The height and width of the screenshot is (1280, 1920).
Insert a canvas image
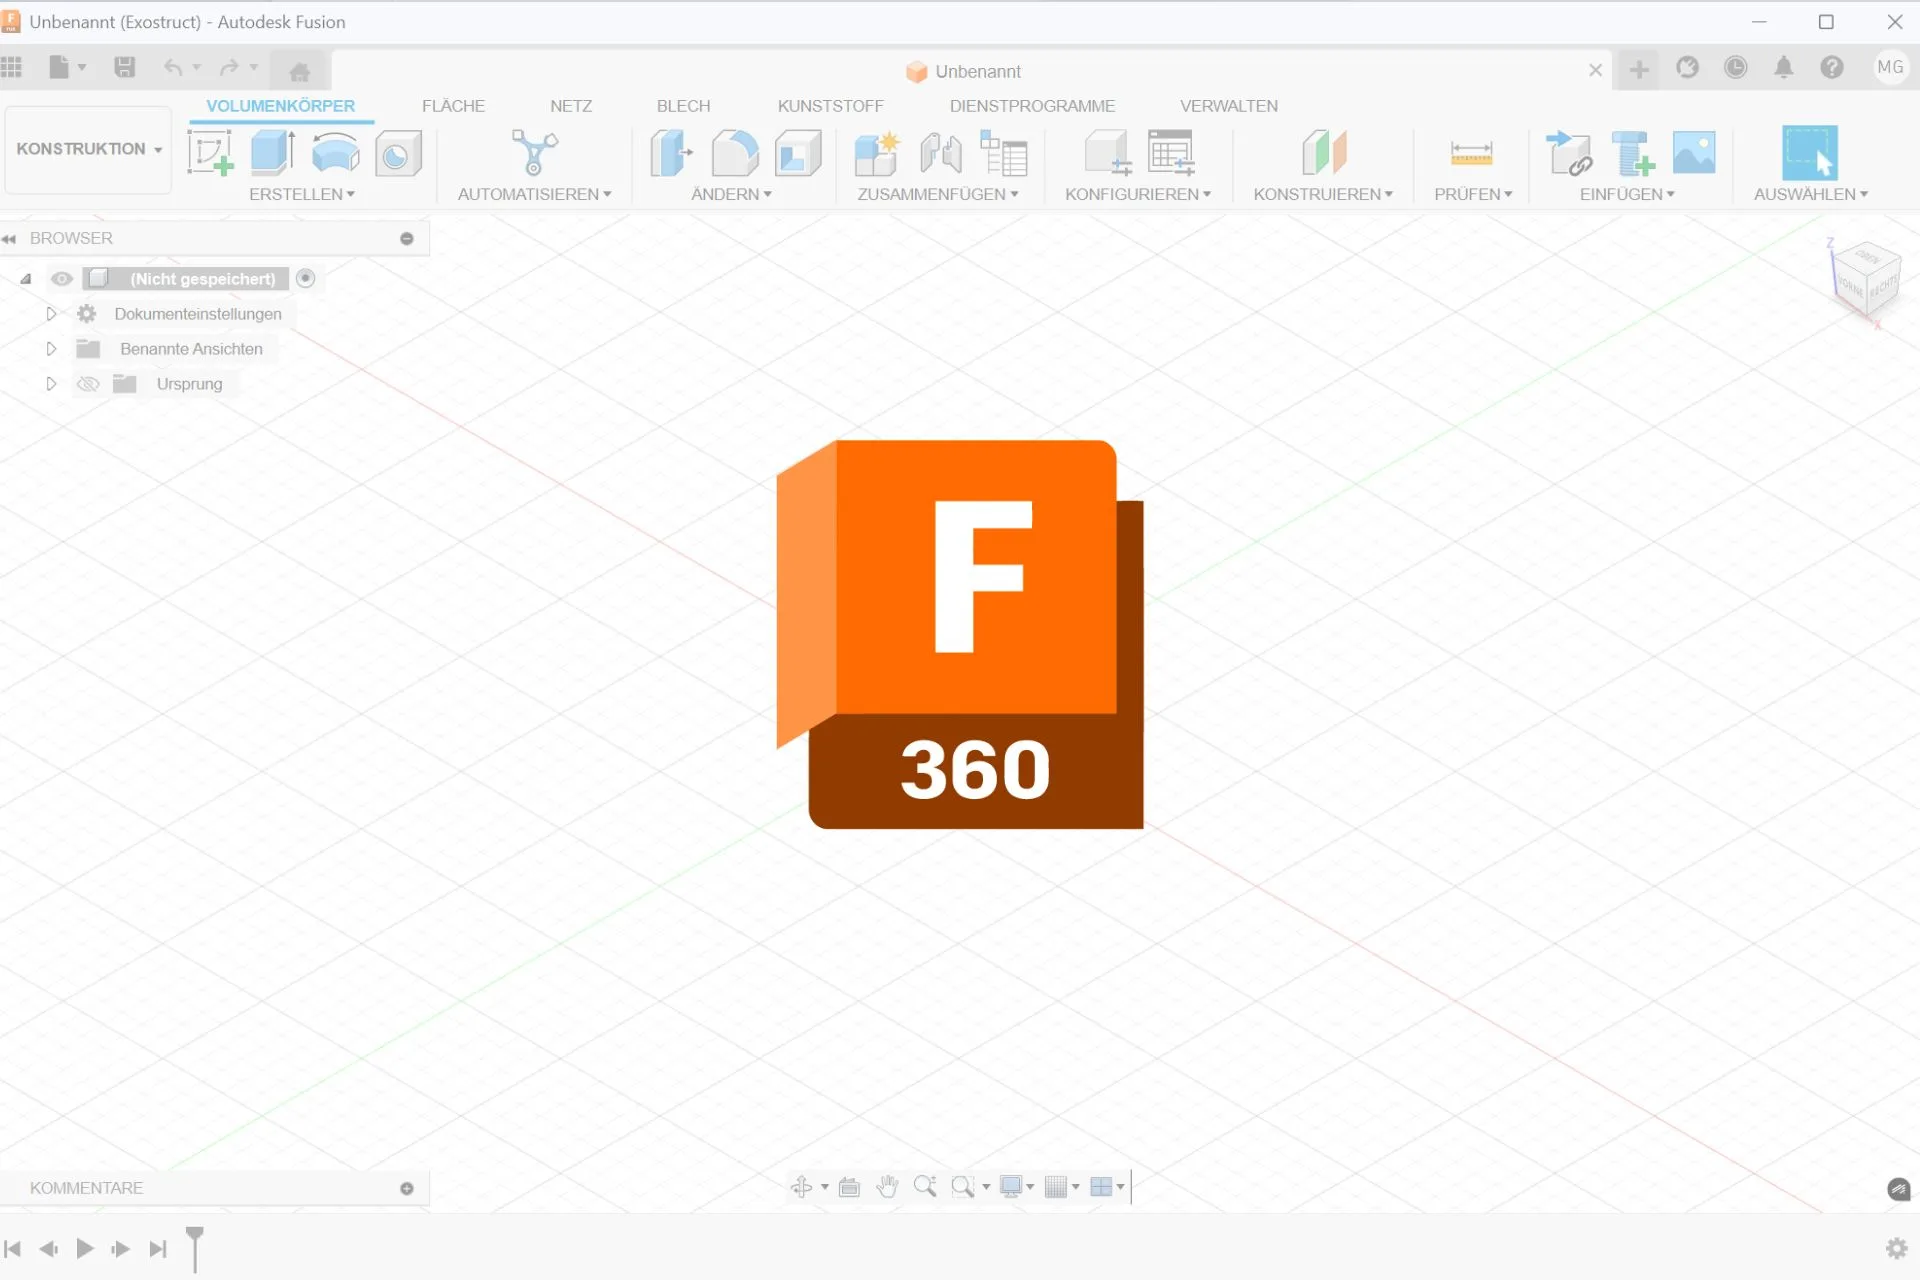pyautogui.click(x=1694, y=153)
